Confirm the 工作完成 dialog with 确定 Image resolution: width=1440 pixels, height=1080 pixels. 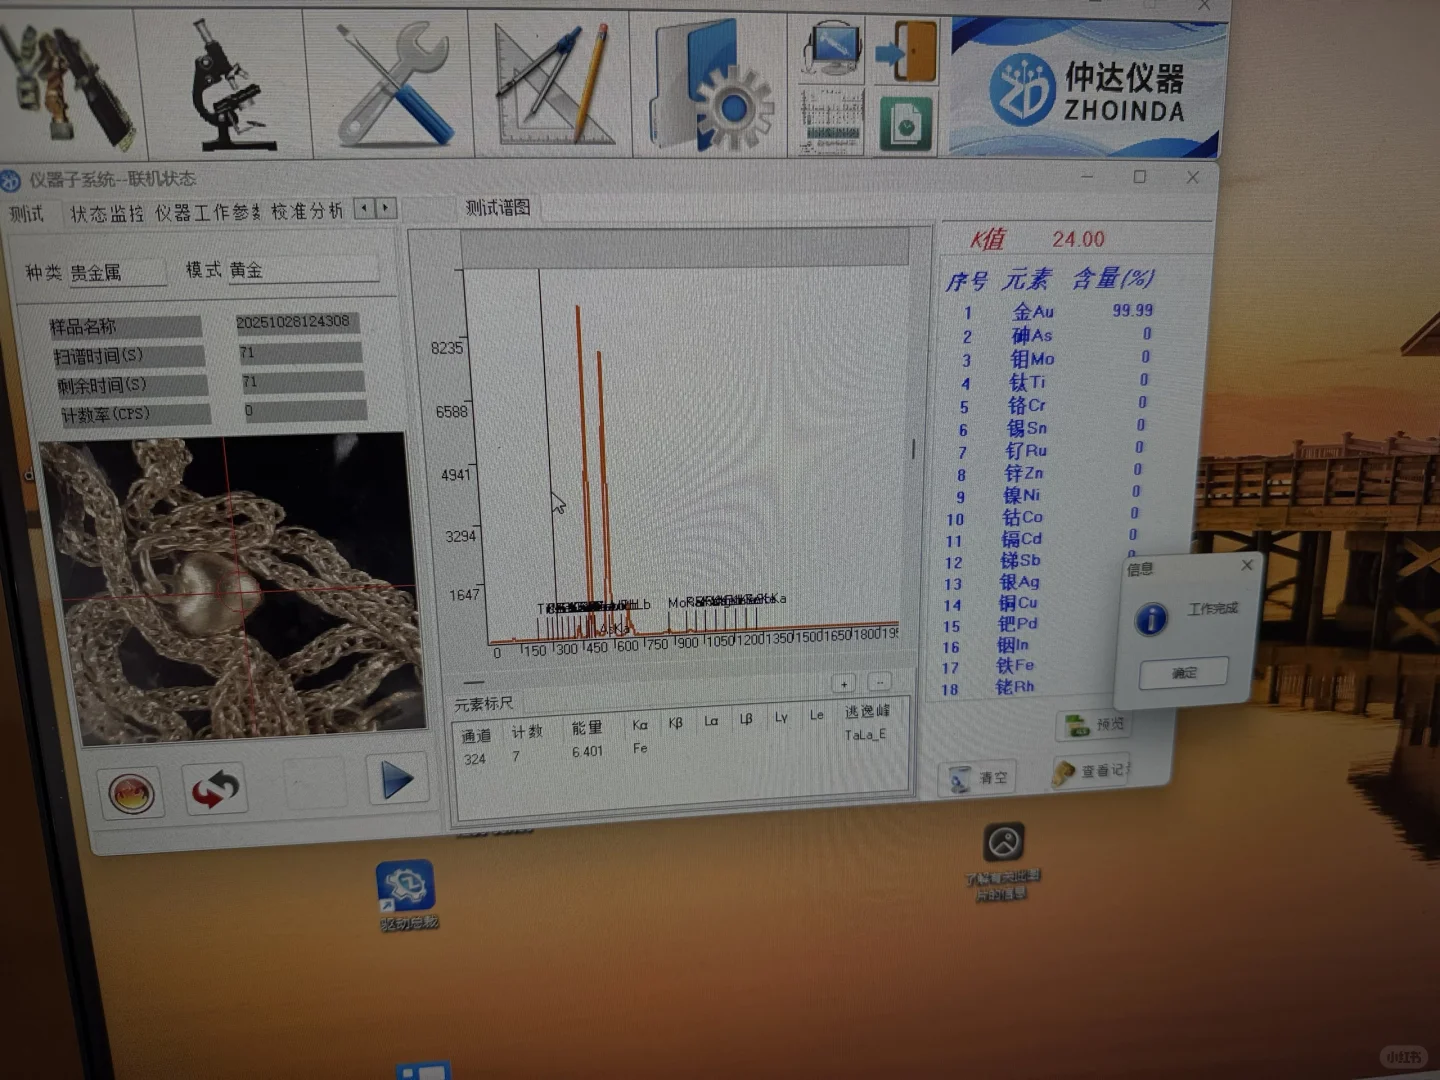coord(1184,673)
